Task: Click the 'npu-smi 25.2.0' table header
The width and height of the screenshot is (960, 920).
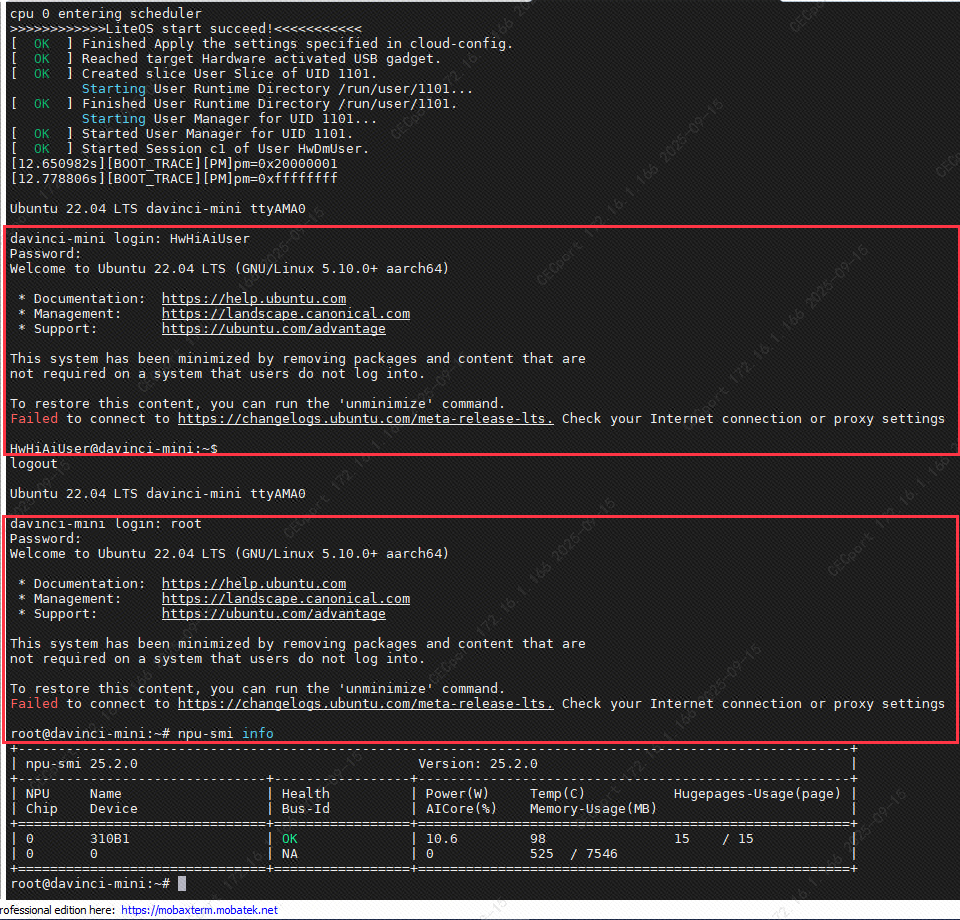Action: (81, 764)
